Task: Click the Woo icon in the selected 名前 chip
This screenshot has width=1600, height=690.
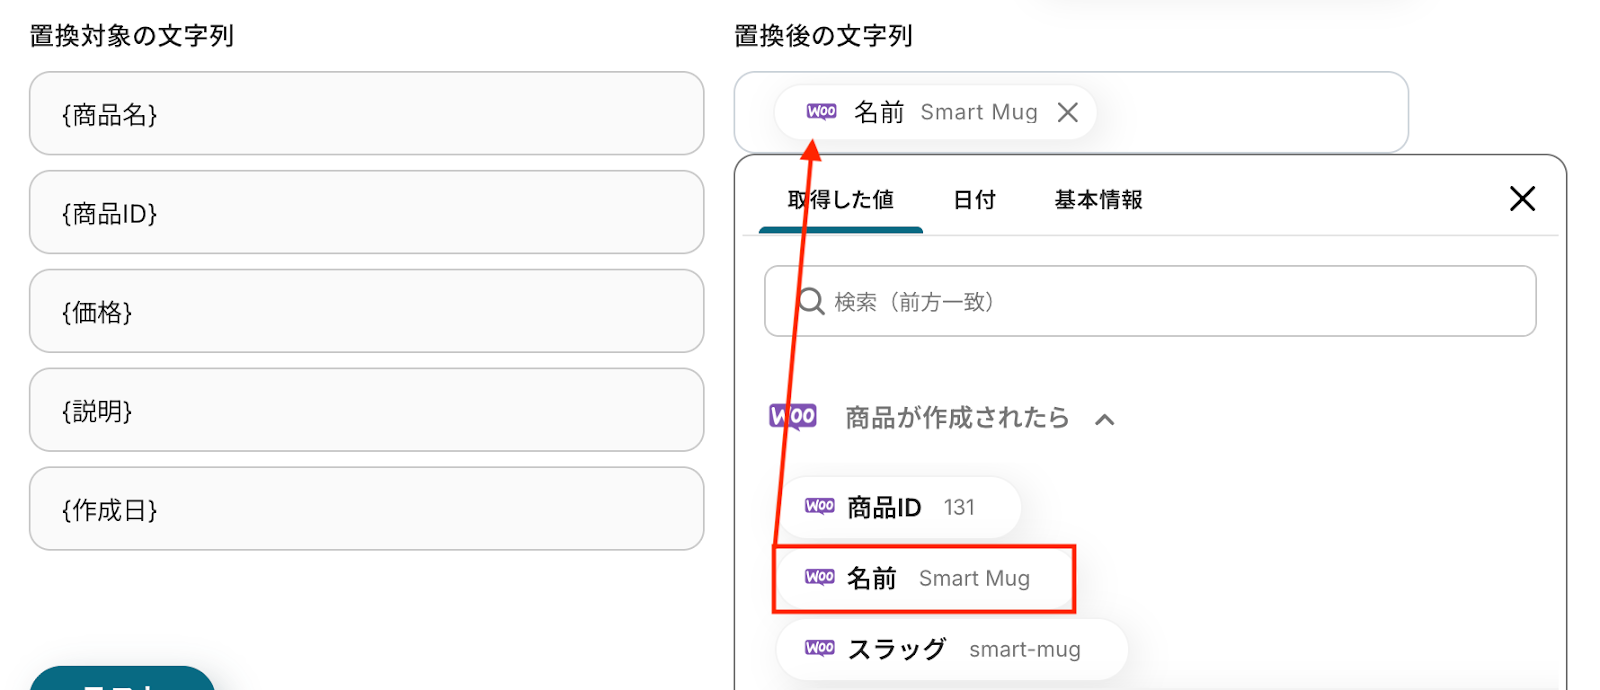Action: coord(822,112)
